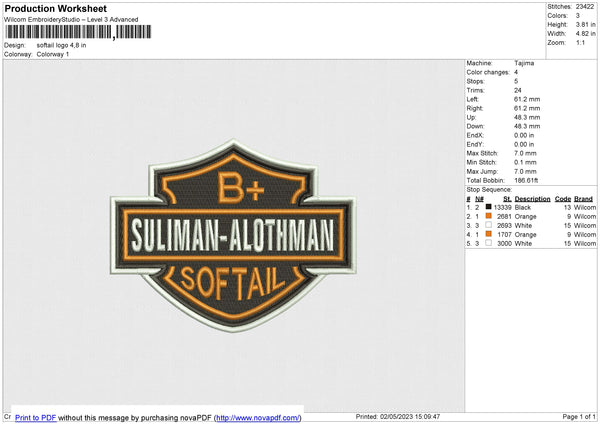Click the 'Description' column header

[x=532, y=199]
